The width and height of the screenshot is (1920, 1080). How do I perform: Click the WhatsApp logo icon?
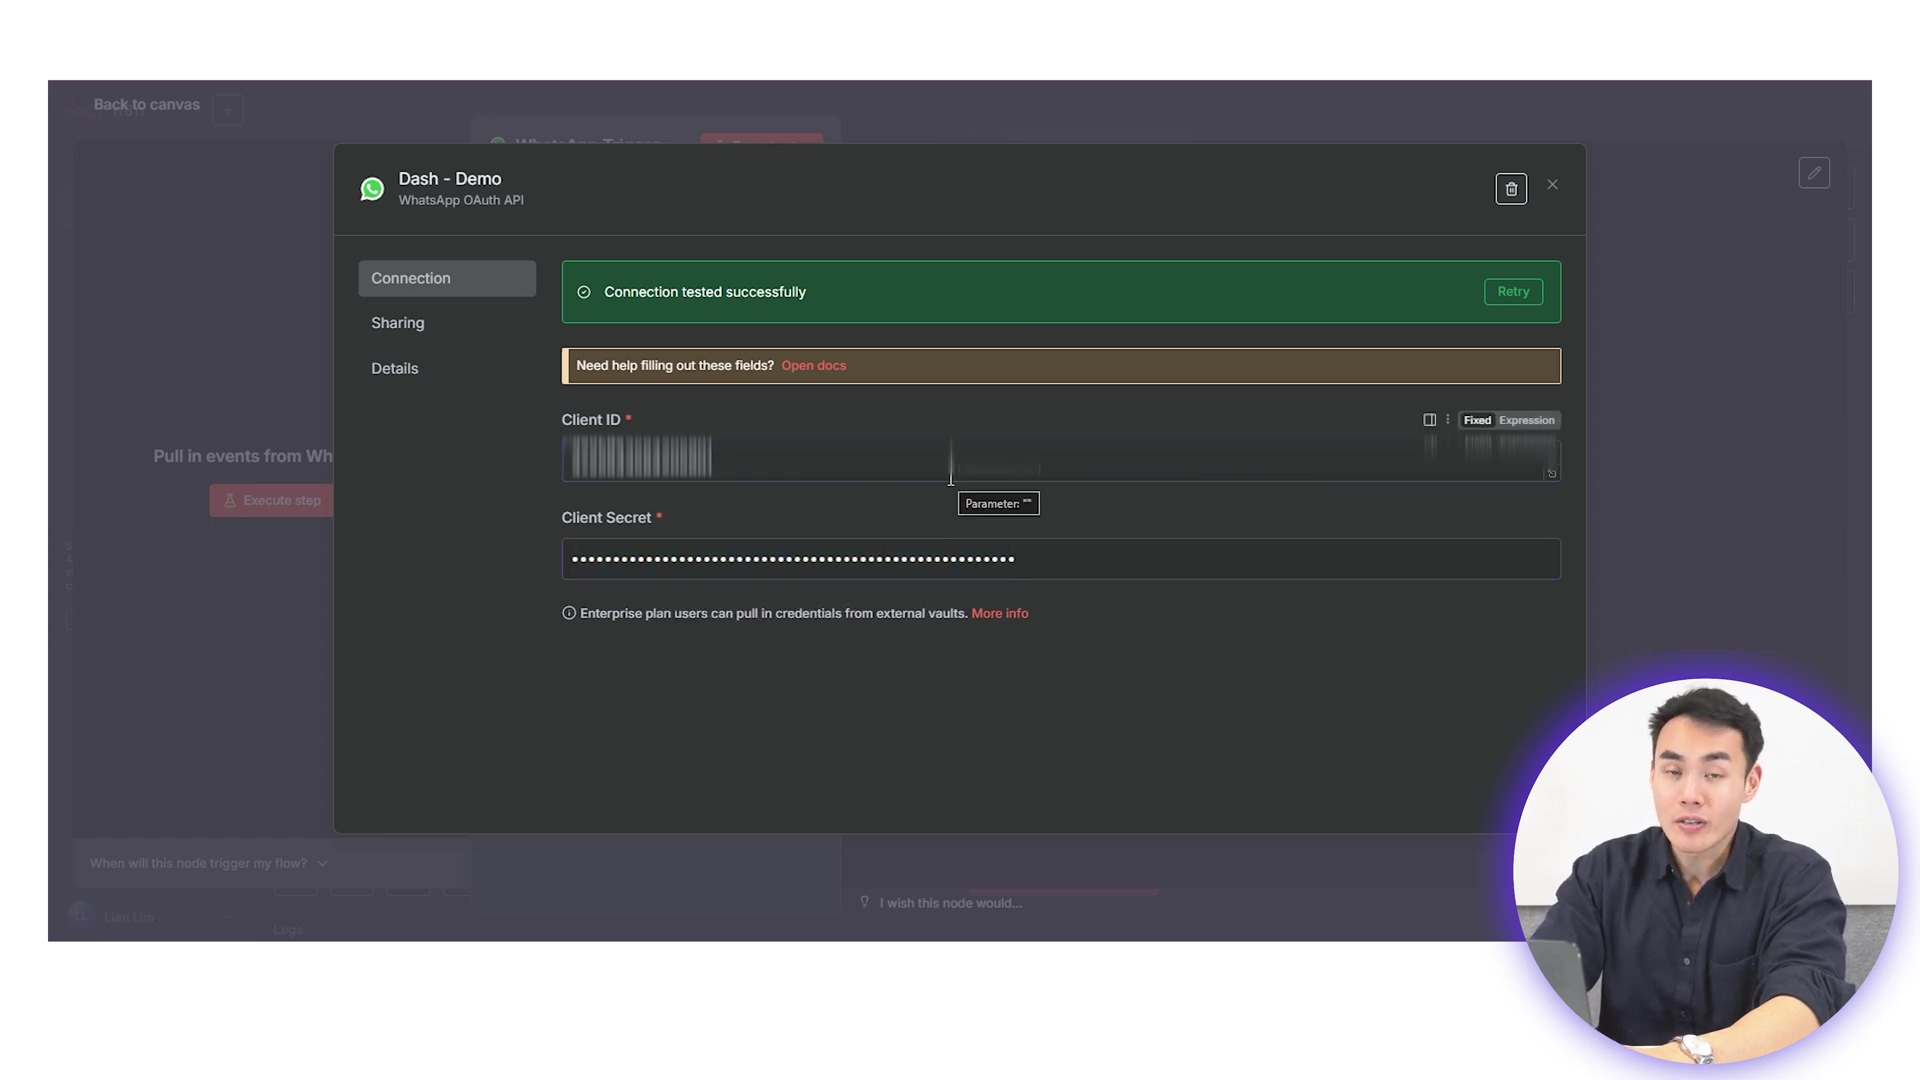tap(372, 189)
